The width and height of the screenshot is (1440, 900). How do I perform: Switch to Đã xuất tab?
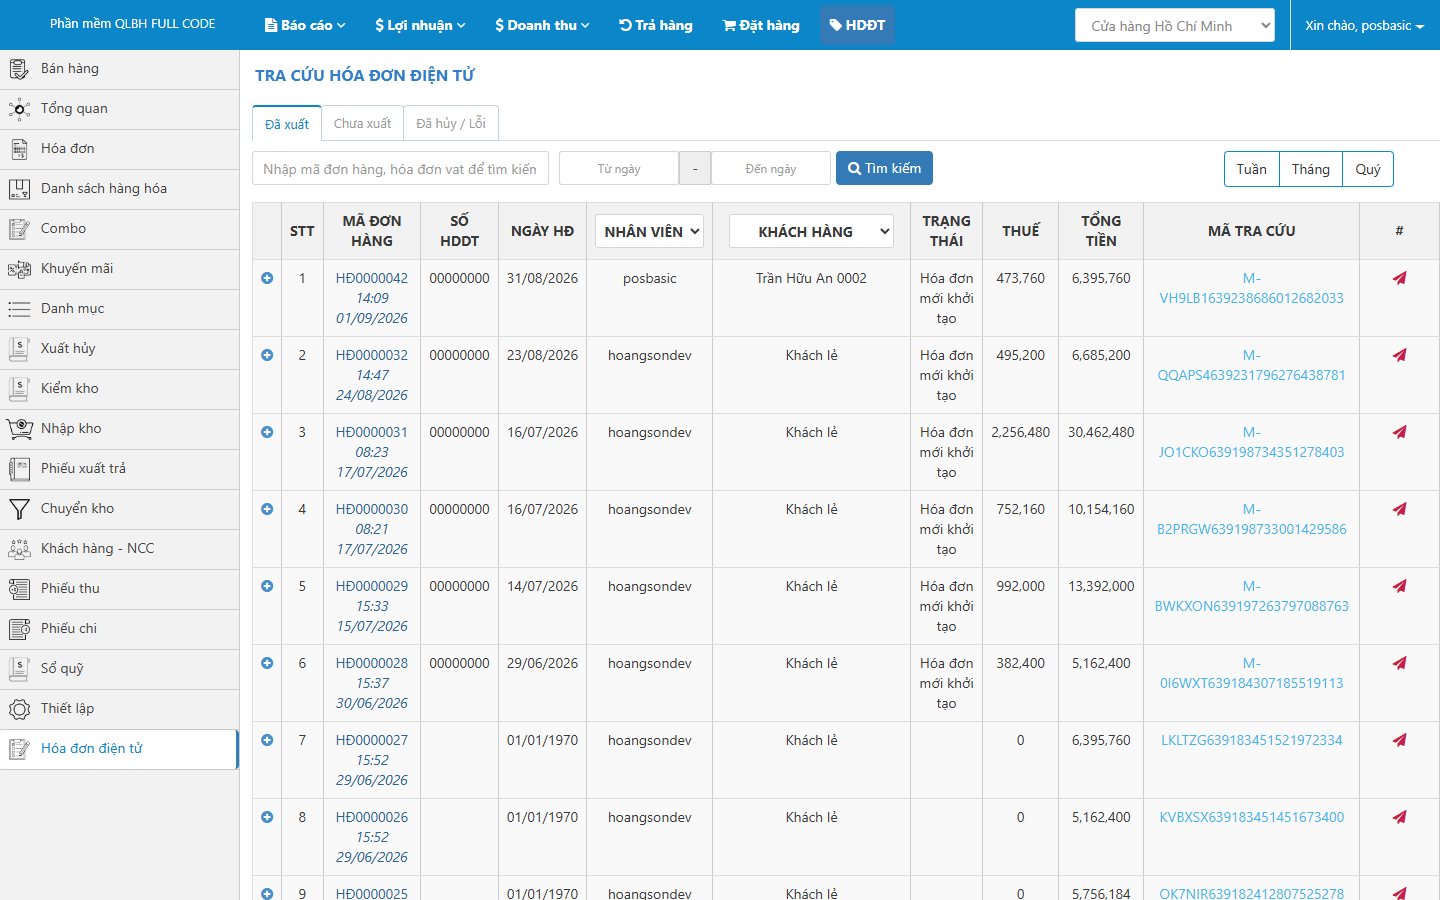(287, 124)
